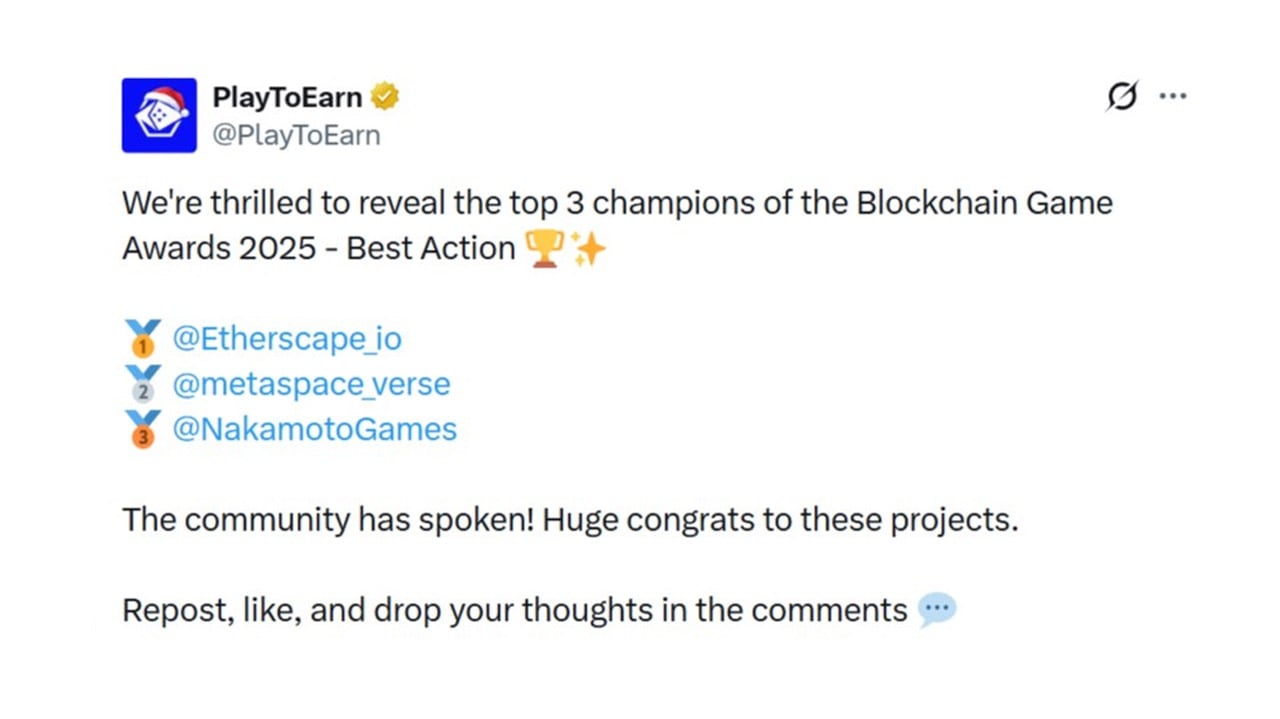Click the "The community has spoken!" sentence

pos(328,520)
